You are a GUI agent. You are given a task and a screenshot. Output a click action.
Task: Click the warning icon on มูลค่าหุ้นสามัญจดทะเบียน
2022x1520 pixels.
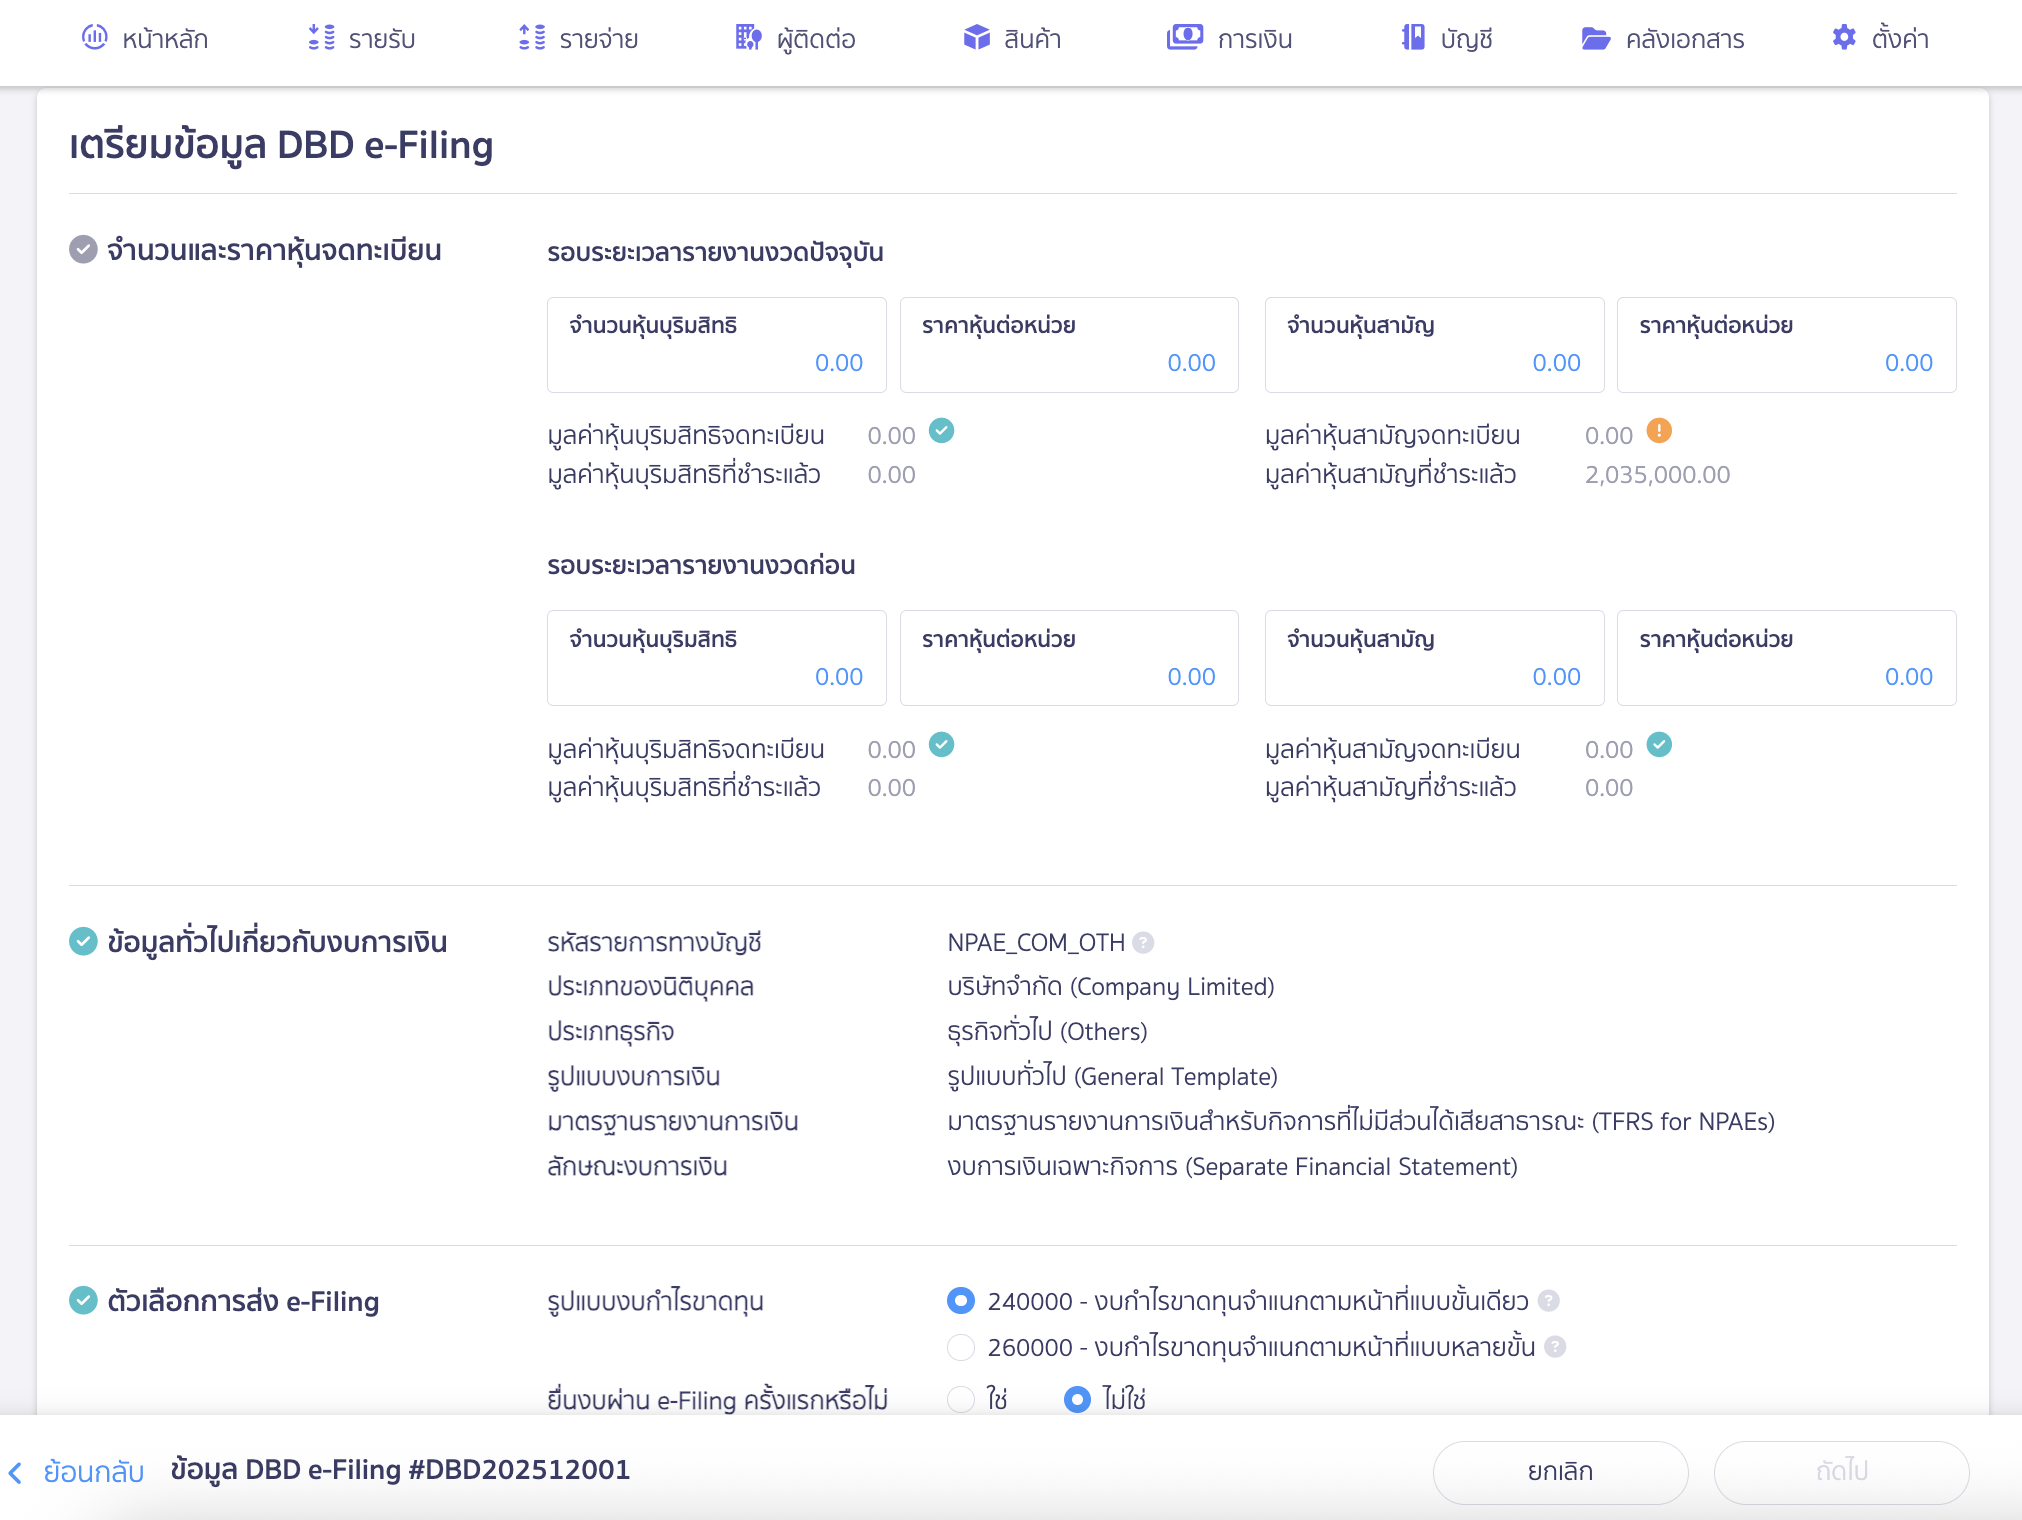pos(1660,432)
